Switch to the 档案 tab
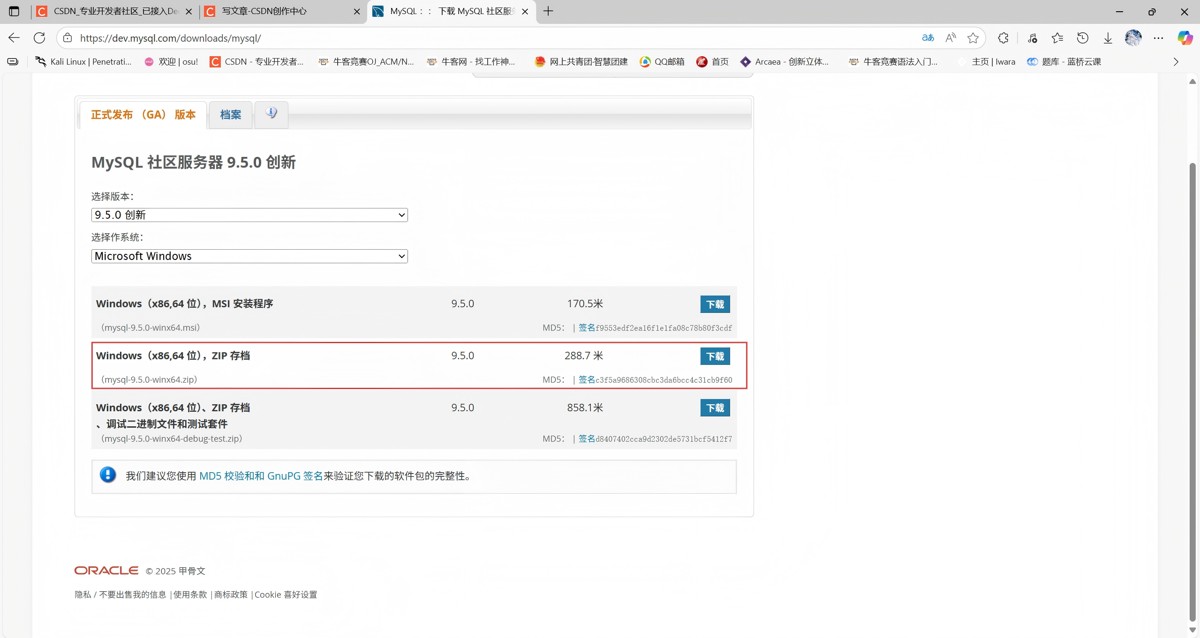The width and height of the screenshot is (1200, 638). click(x=231, y=115)
